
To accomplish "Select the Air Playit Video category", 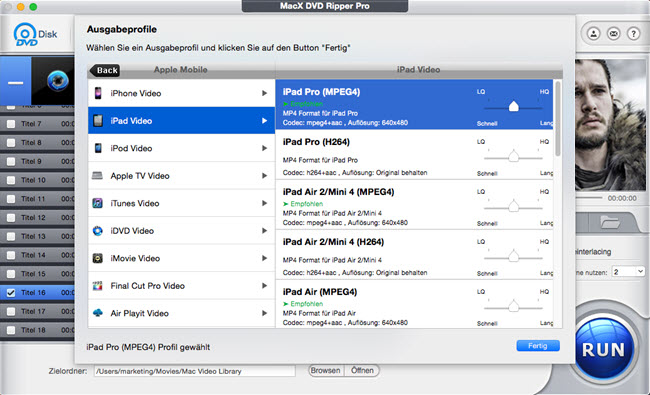I will point(182,313).
